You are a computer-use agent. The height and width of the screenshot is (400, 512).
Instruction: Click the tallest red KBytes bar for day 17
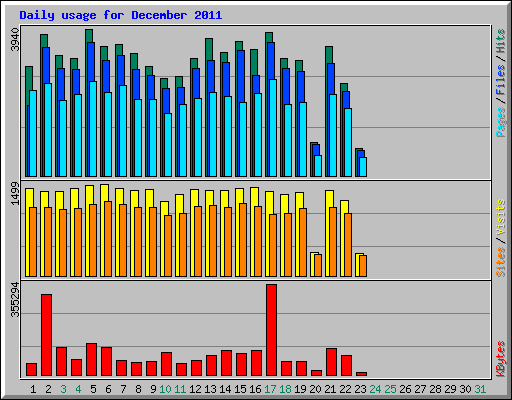271,330
